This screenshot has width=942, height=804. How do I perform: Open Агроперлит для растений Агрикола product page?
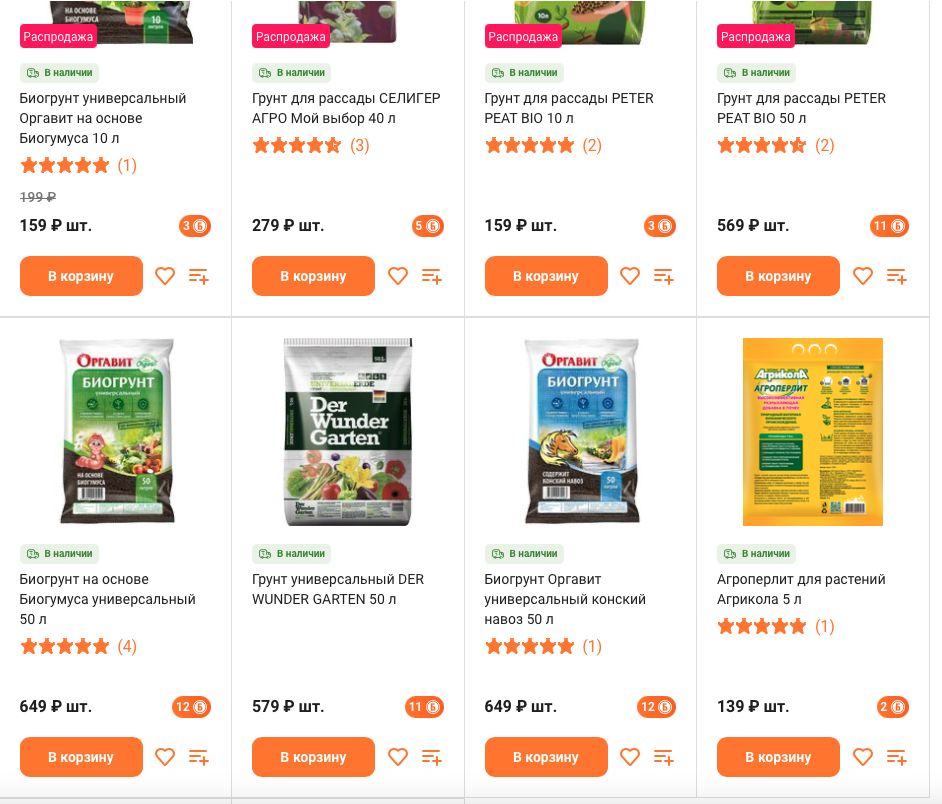pyautogui.click(x=801, y=589)
